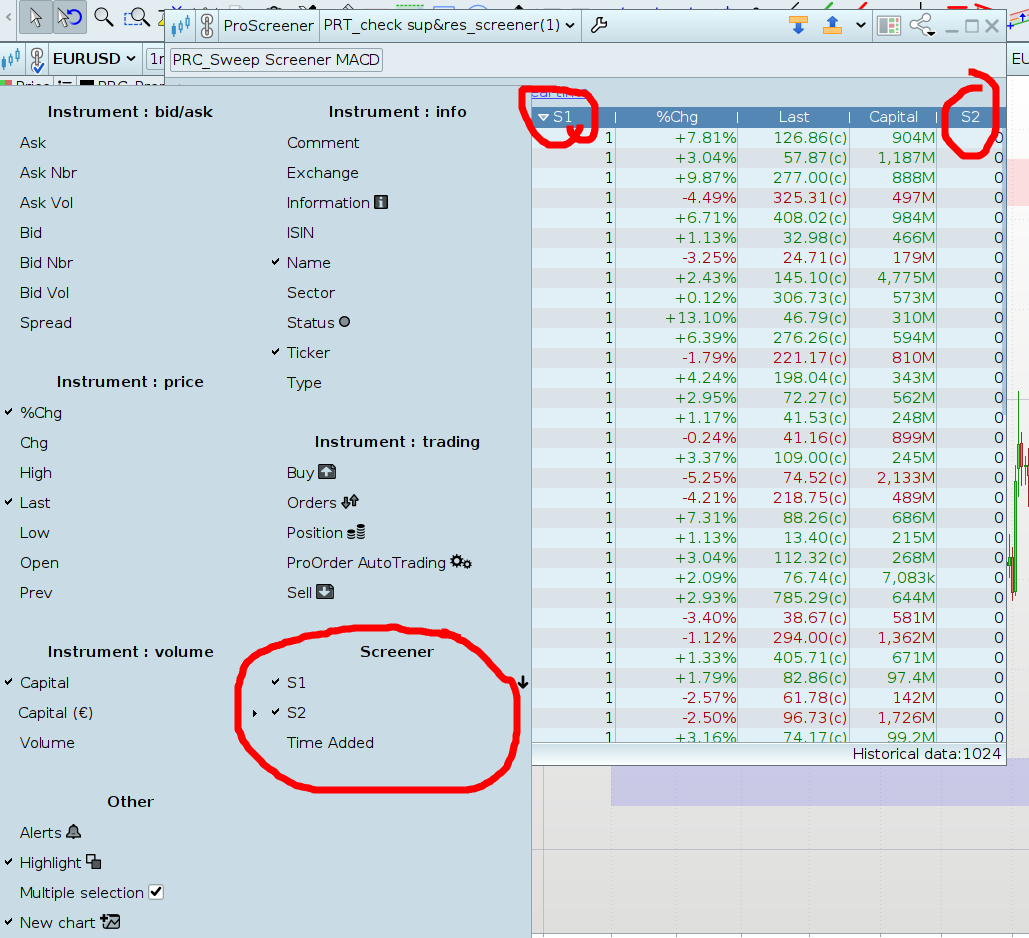1029x938 pixels.
Task: Select the row with +13.10% change
Action: pyautogui.click(x=768, y=318)
